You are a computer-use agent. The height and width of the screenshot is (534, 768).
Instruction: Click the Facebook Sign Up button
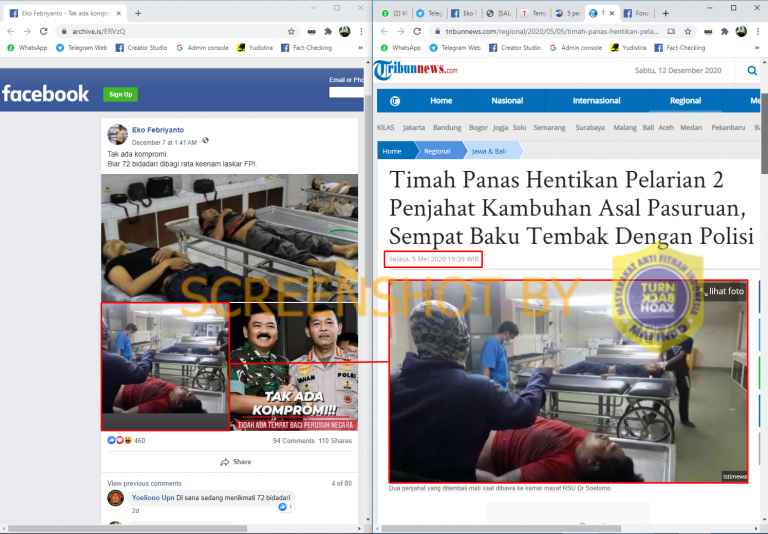point(120,95)
